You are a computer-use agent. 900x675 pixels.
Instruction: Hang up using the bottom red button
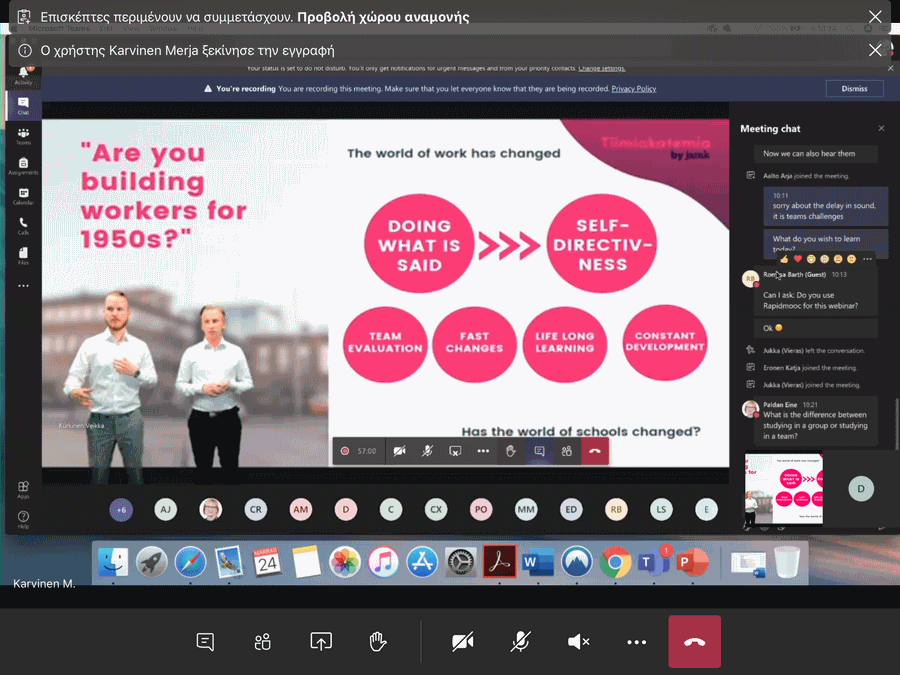pyautogui.click(x=694, y=642)
